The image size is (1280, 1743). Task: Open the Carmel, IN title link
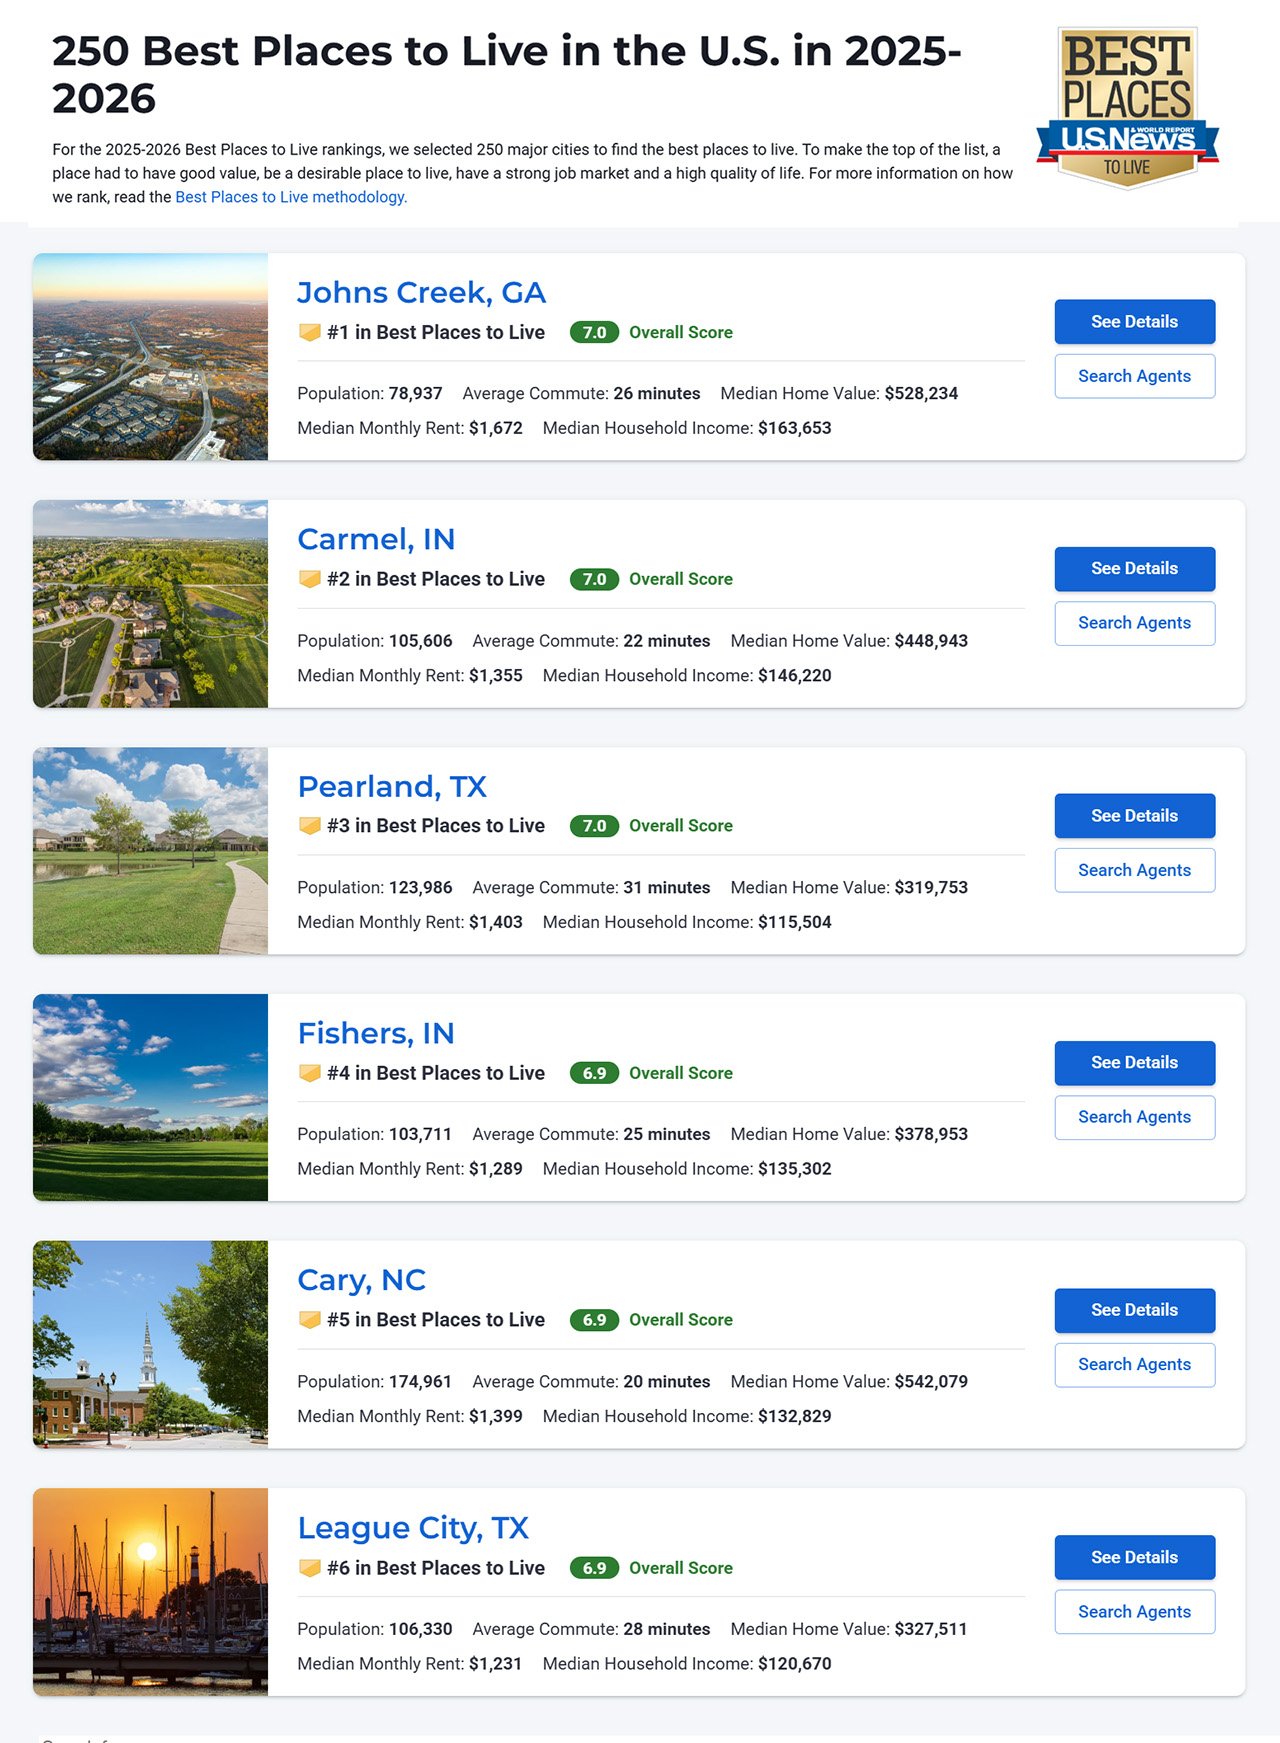coord(376,539)
